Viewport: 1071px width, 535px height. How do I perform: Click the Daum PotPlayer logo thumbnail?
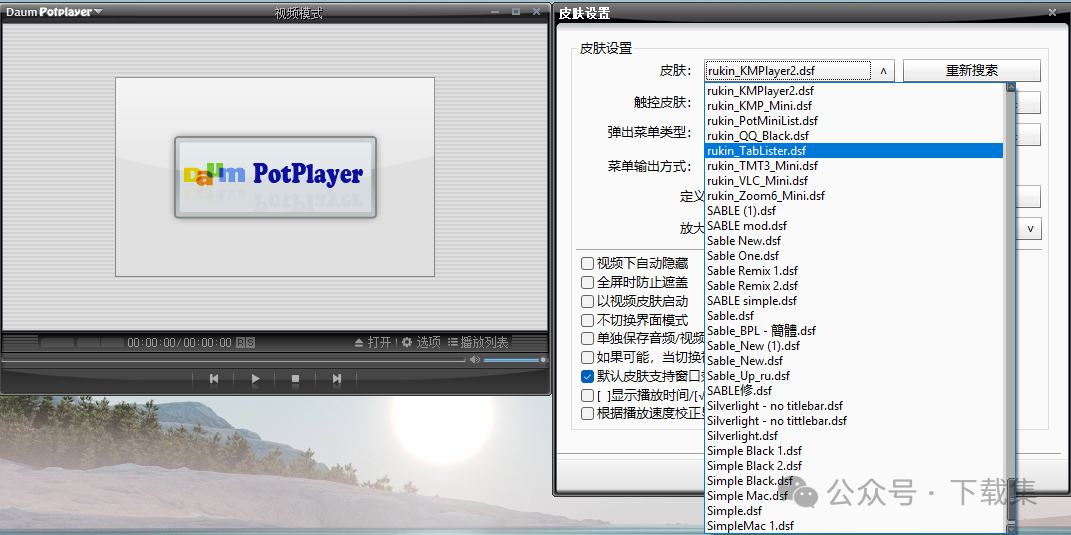pyautogui.click(x=275, y=177)
